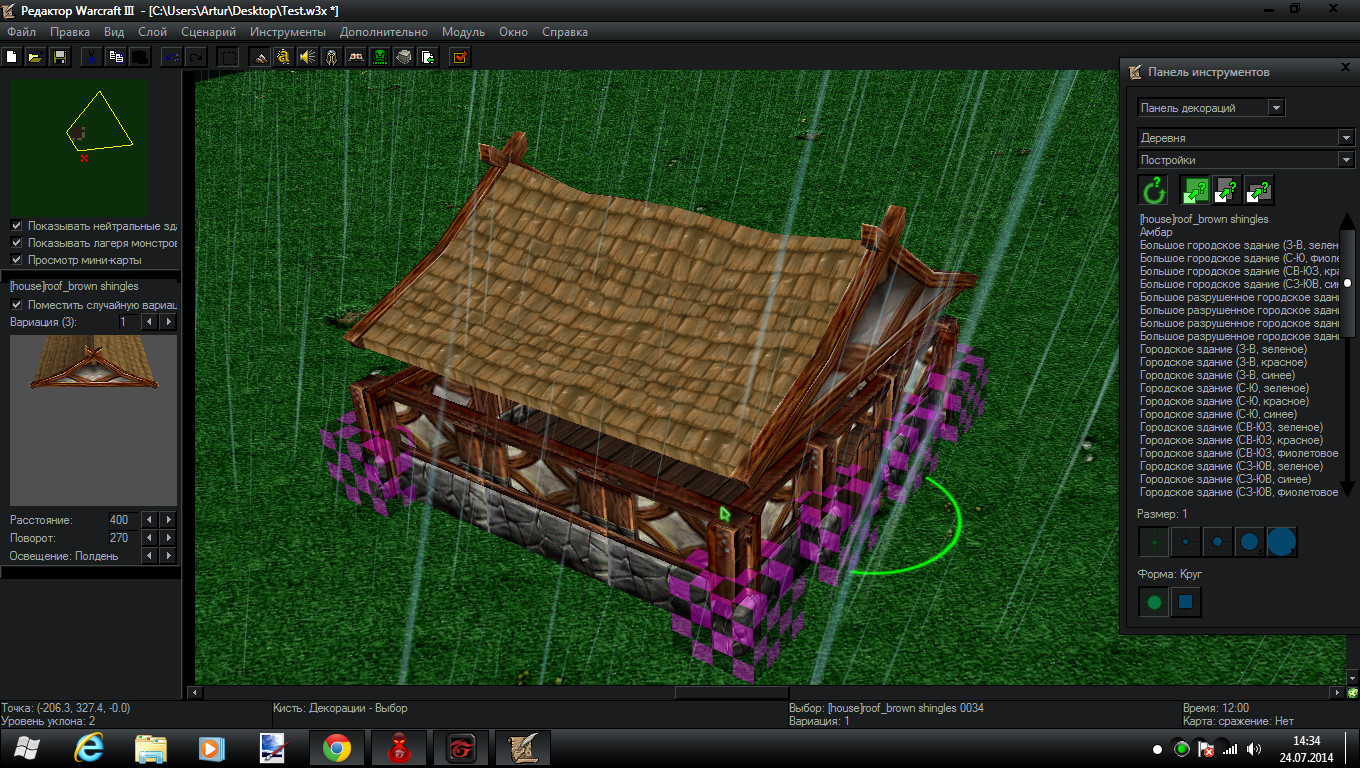This screenshot has height=768, width=1360.
Task: Open the Terrain editor mountain icon
Action: [x=260, y=57]
